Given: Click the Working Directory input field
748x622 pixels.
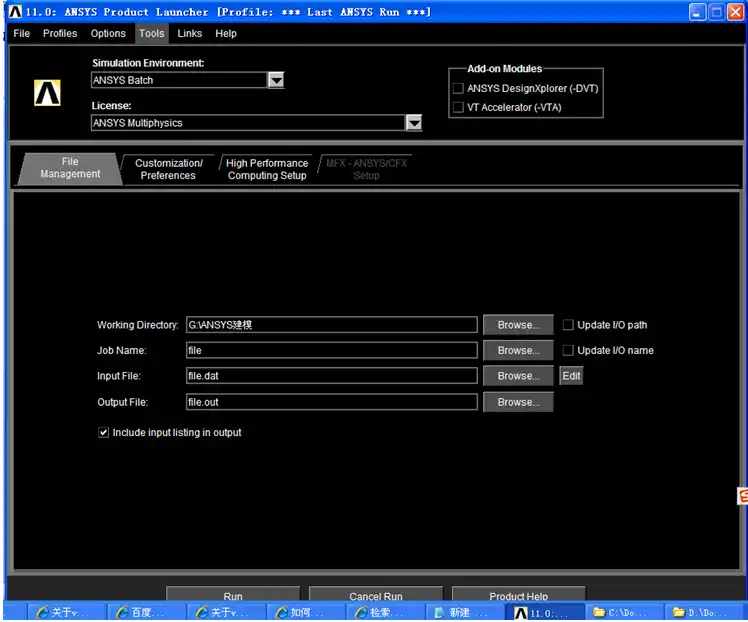Looking at the screenshot, I should 332,325.
